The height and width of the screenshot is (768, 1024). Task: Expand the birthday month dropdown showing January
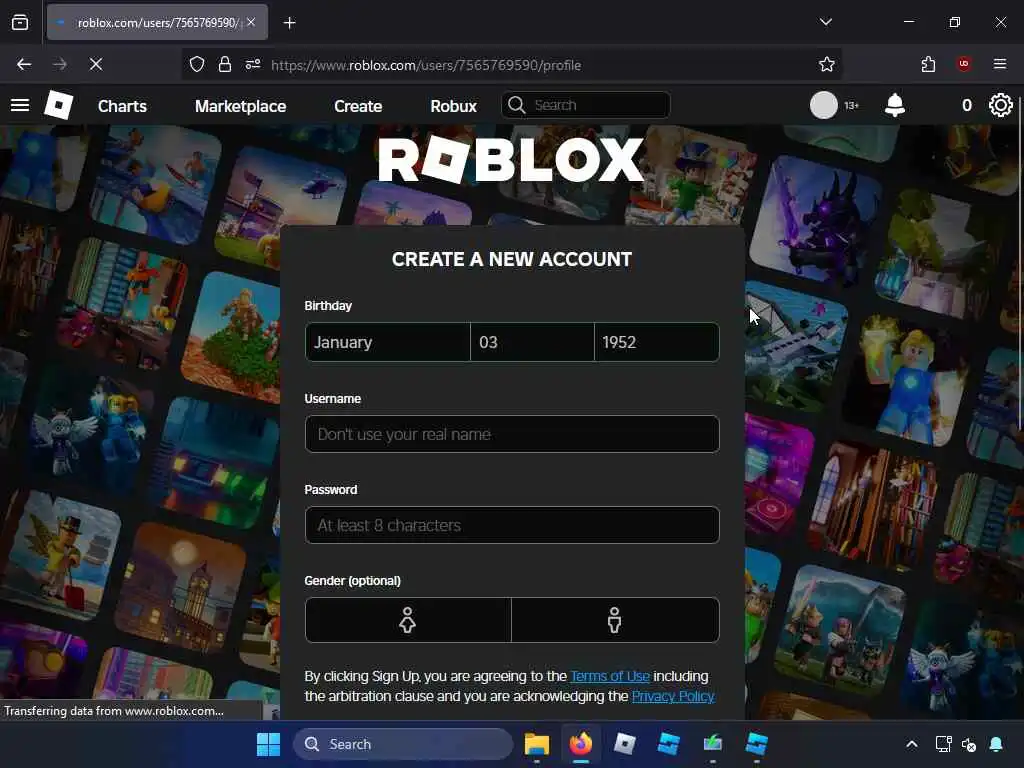387,342
